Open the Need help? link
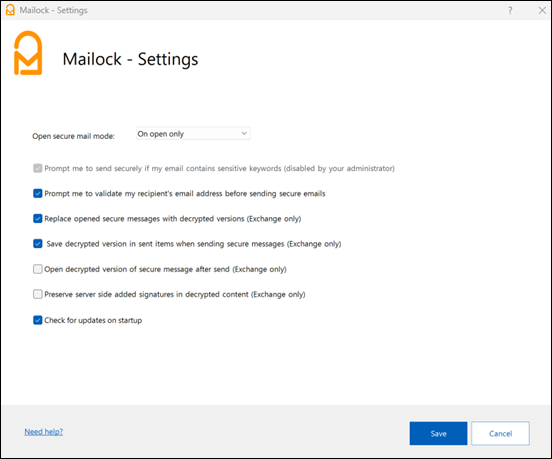 (44, 432)
